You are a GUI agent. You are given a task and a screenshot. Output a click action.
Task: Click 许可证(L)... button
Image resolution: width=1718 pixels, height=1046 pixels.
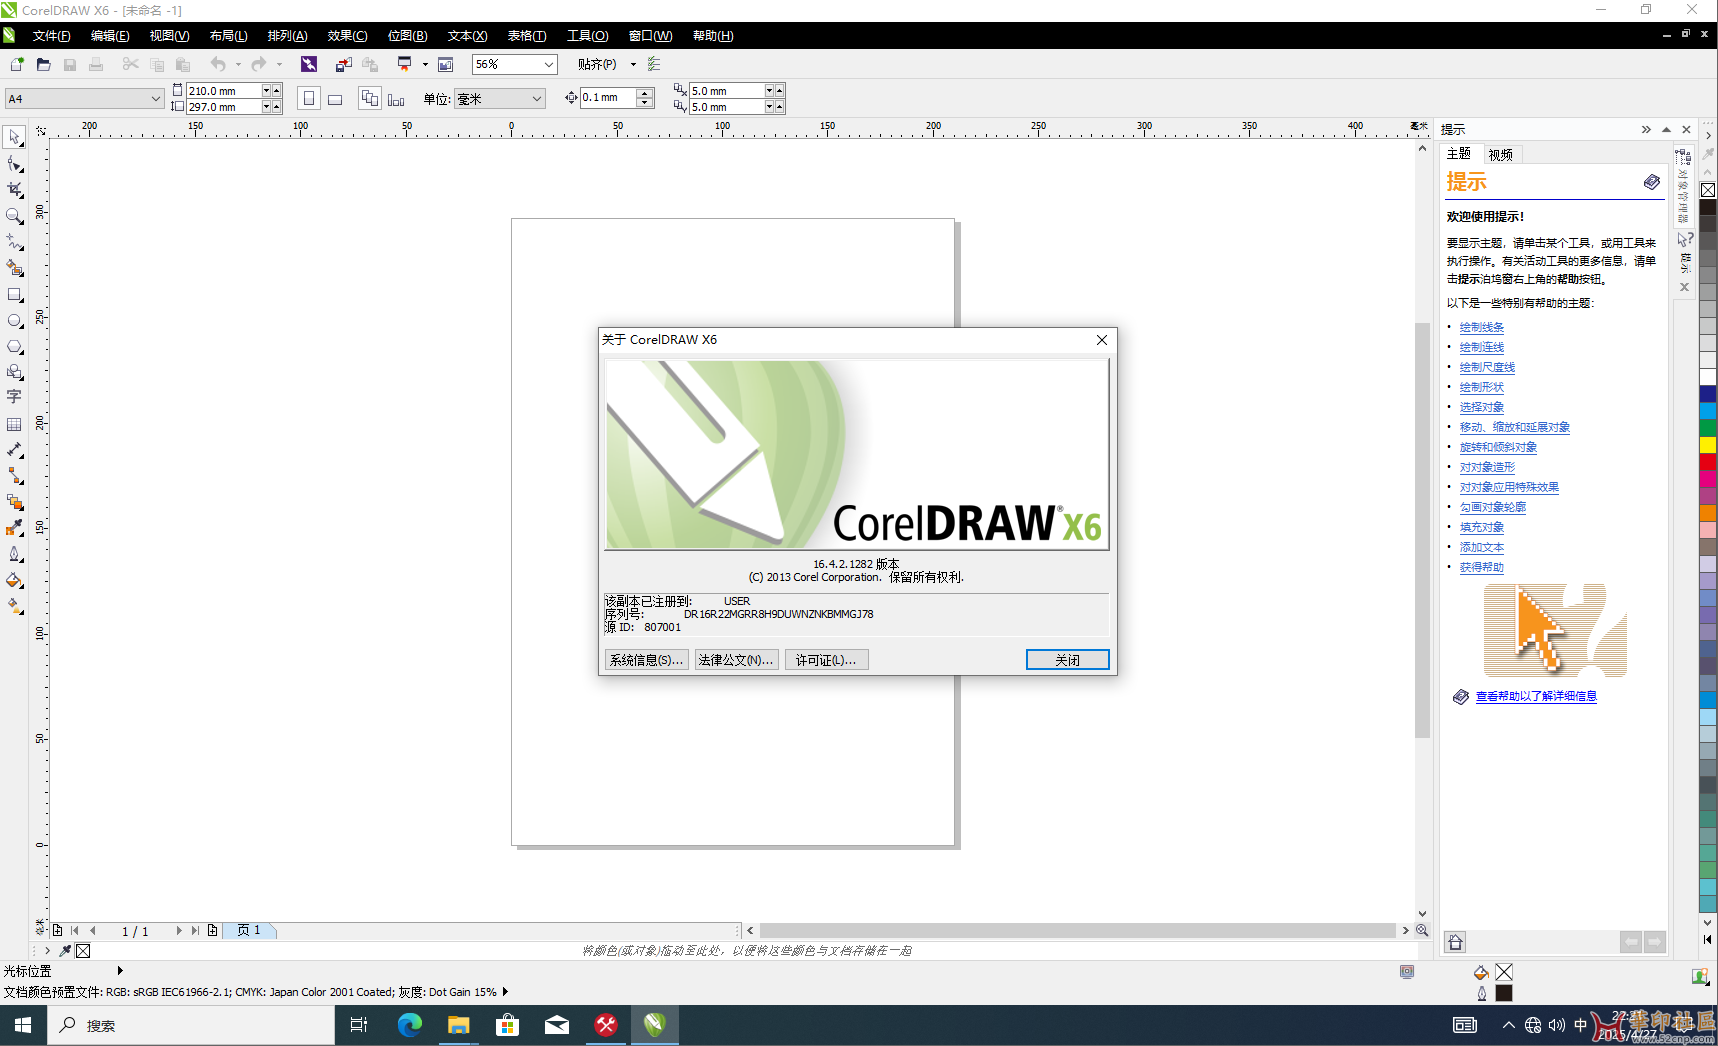click(x=826, y=660)
